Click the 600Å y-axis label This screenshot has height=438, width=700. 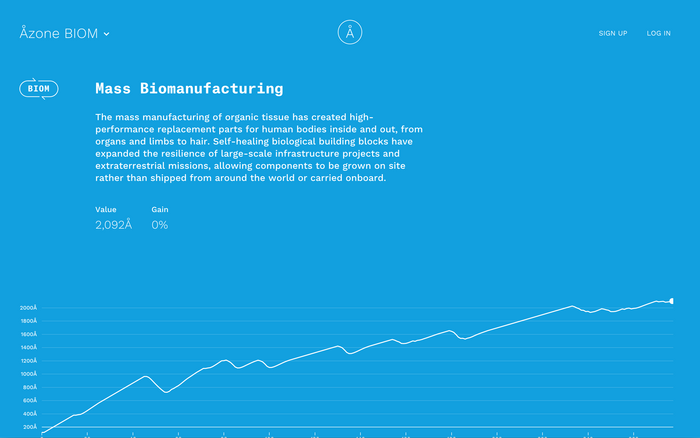pyautogui.click(x=29, y=400)
